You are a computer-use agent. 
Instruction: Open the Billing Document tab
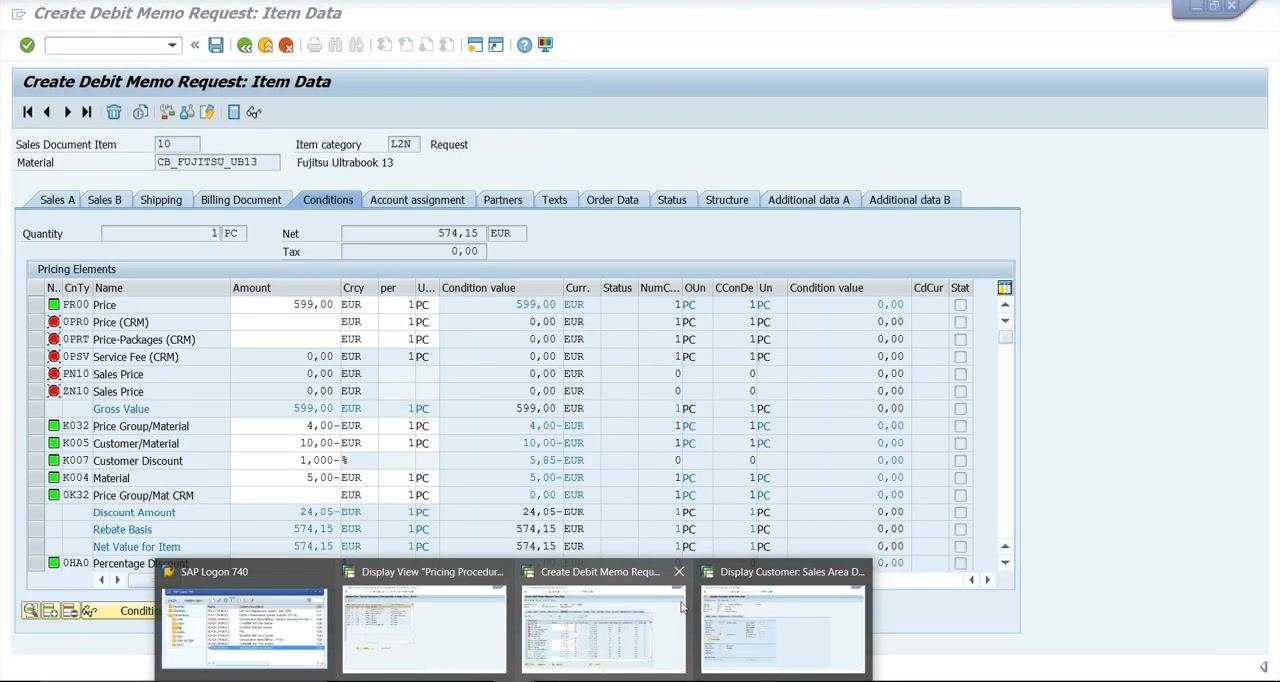coord(241,200)
